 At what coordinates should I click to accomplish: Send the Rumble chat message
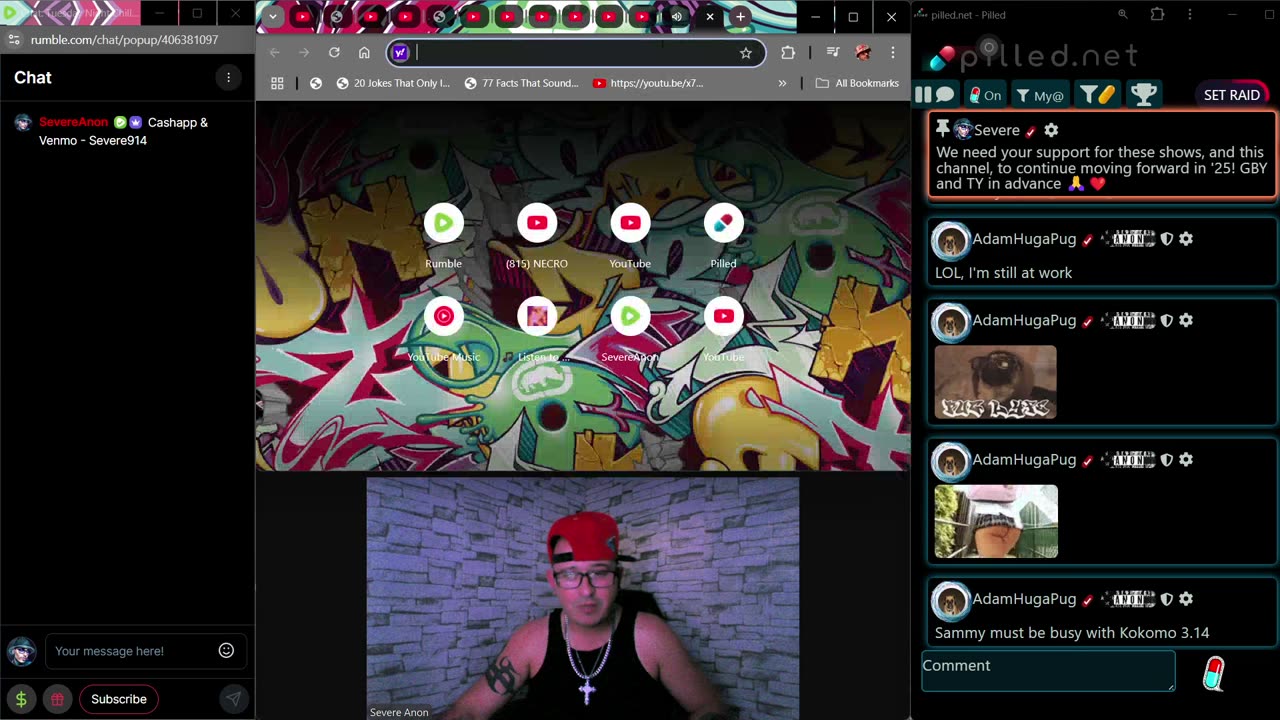click(x=233, y=699)
